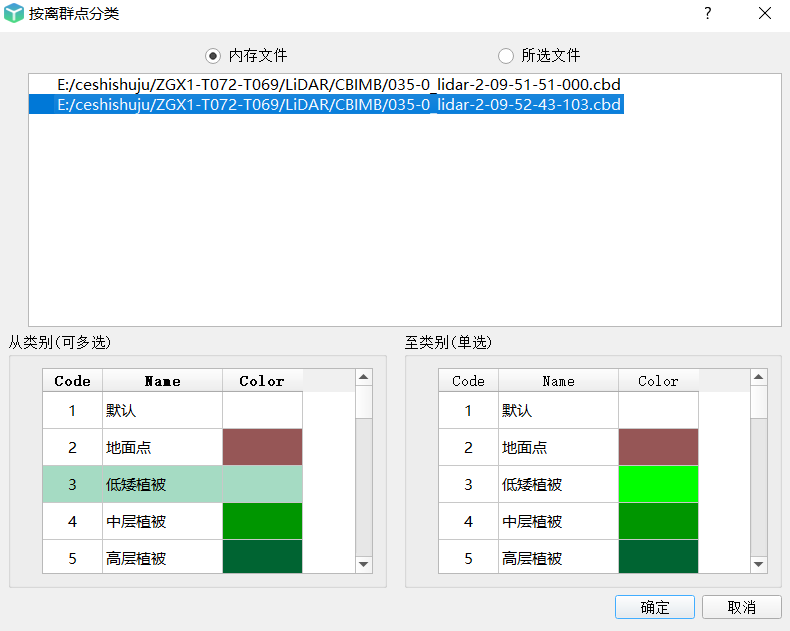Click scrollbar thumb of 至类别 table
This screenshot has height=631, width=790.
(x=759, y=402)
